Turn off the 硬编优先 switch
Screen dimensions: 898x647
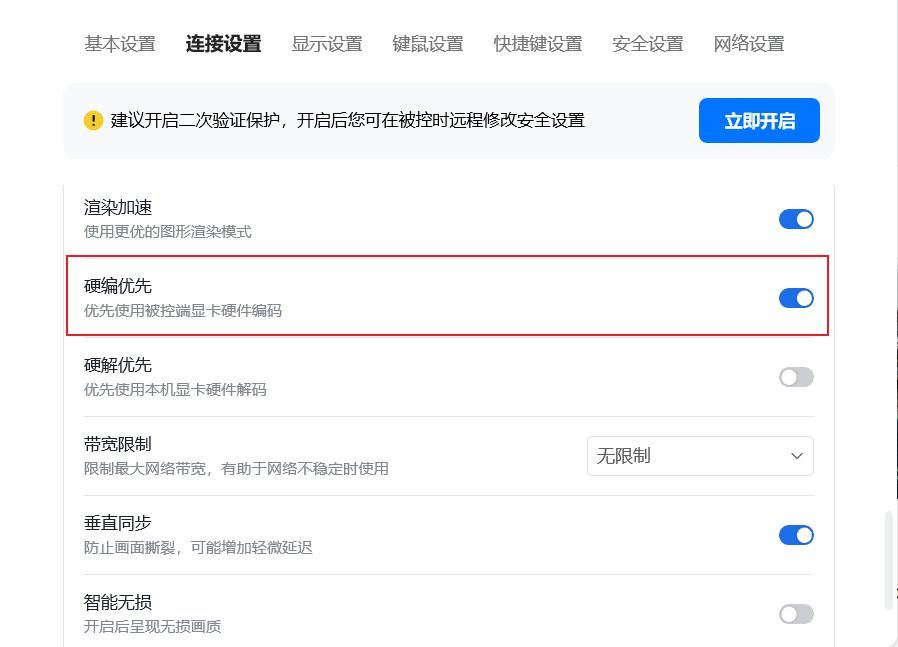tap(796, 298)
